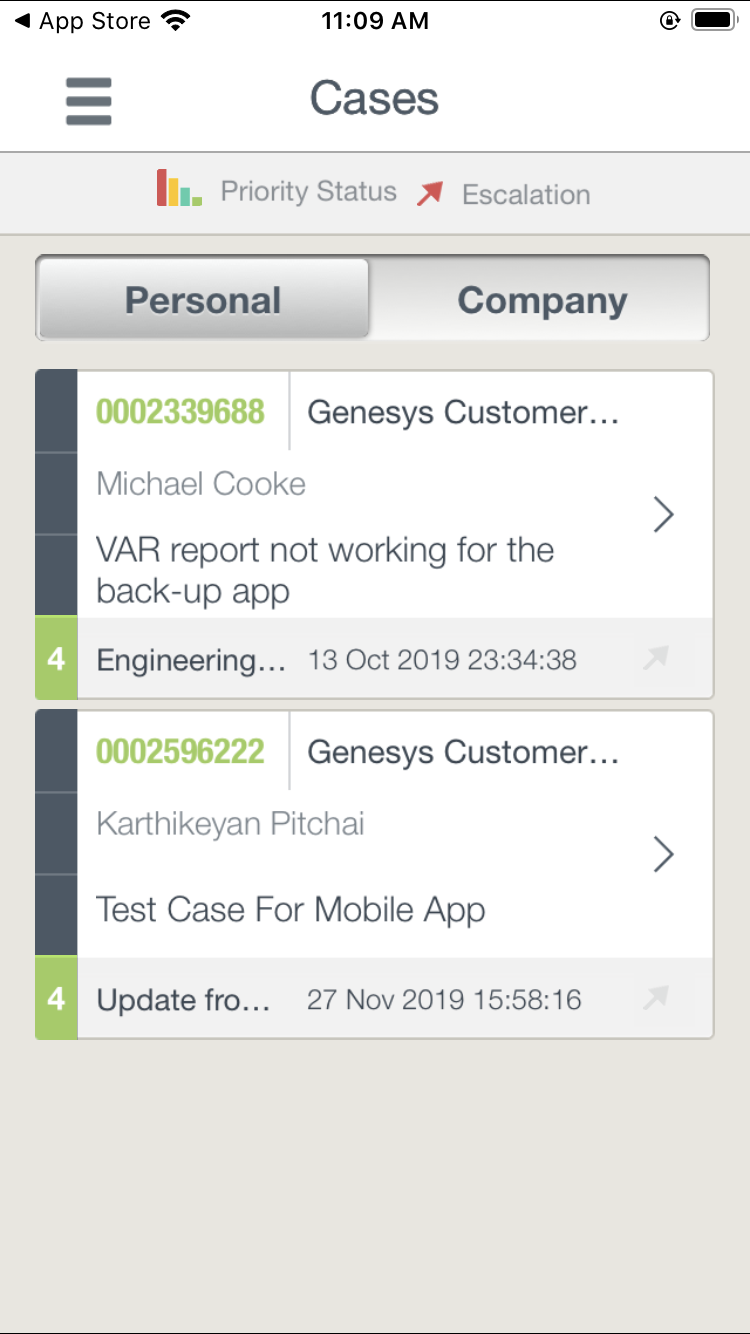Image resolution: width=750 pixels, height=1334 pixels.
Task: Open case number 0002596222
Action: pos(181,752)
